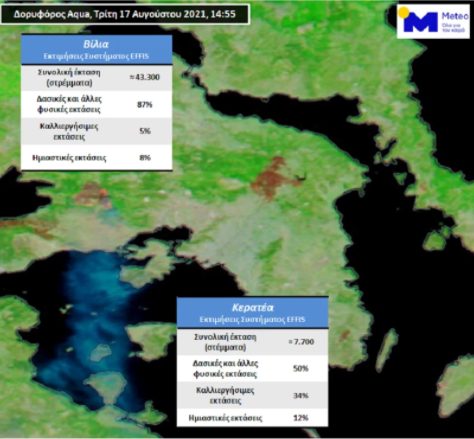Click the 5% value in Βίλια table
Image resolution: width=474 pixels, height=439 pixels.
coord(145,131)
